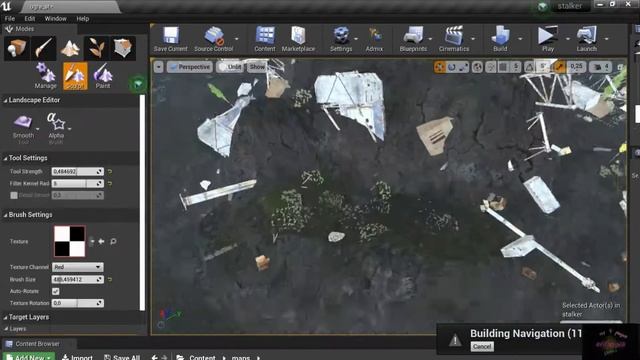
Task: Toggle grid snapping in viewport toolbar
Action: point(504,67)
